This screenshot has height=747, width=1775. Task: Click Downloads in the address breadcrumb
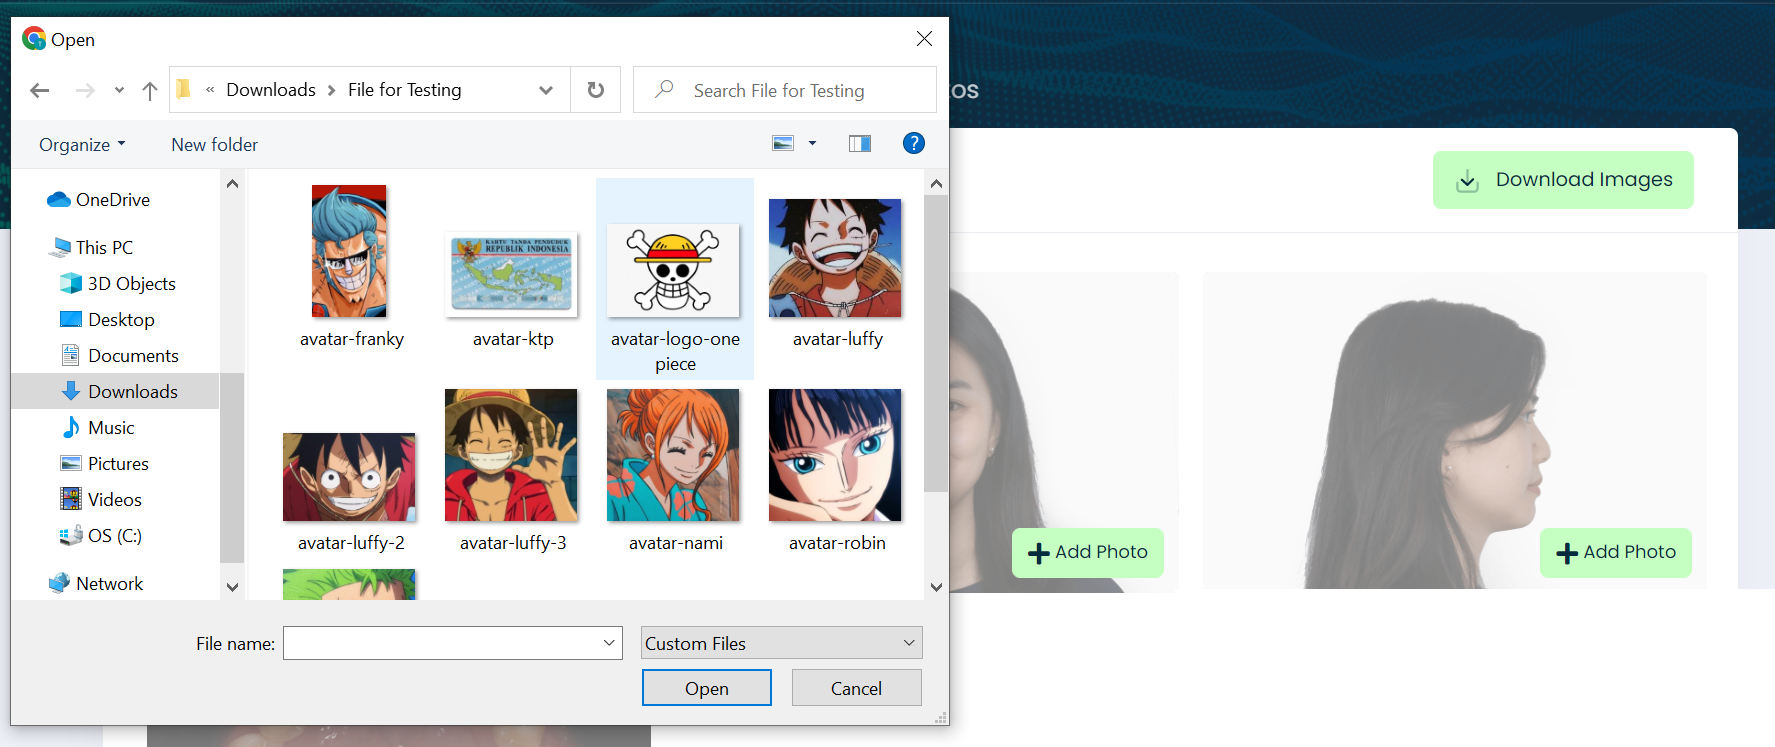(x=271, y=90)
